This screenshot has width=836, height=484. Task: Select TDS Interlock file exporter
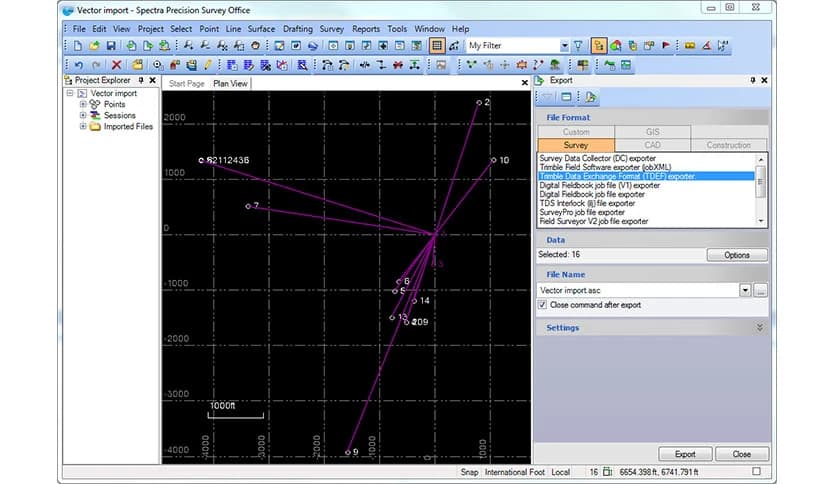coord(646,203)
